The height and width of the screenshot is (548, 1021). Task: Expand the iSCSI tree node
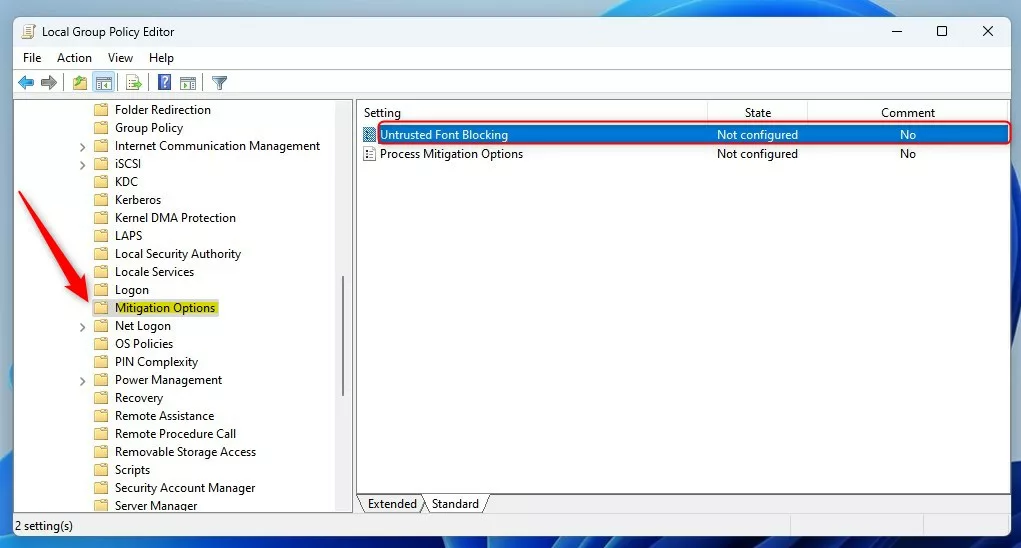[82, 165]
